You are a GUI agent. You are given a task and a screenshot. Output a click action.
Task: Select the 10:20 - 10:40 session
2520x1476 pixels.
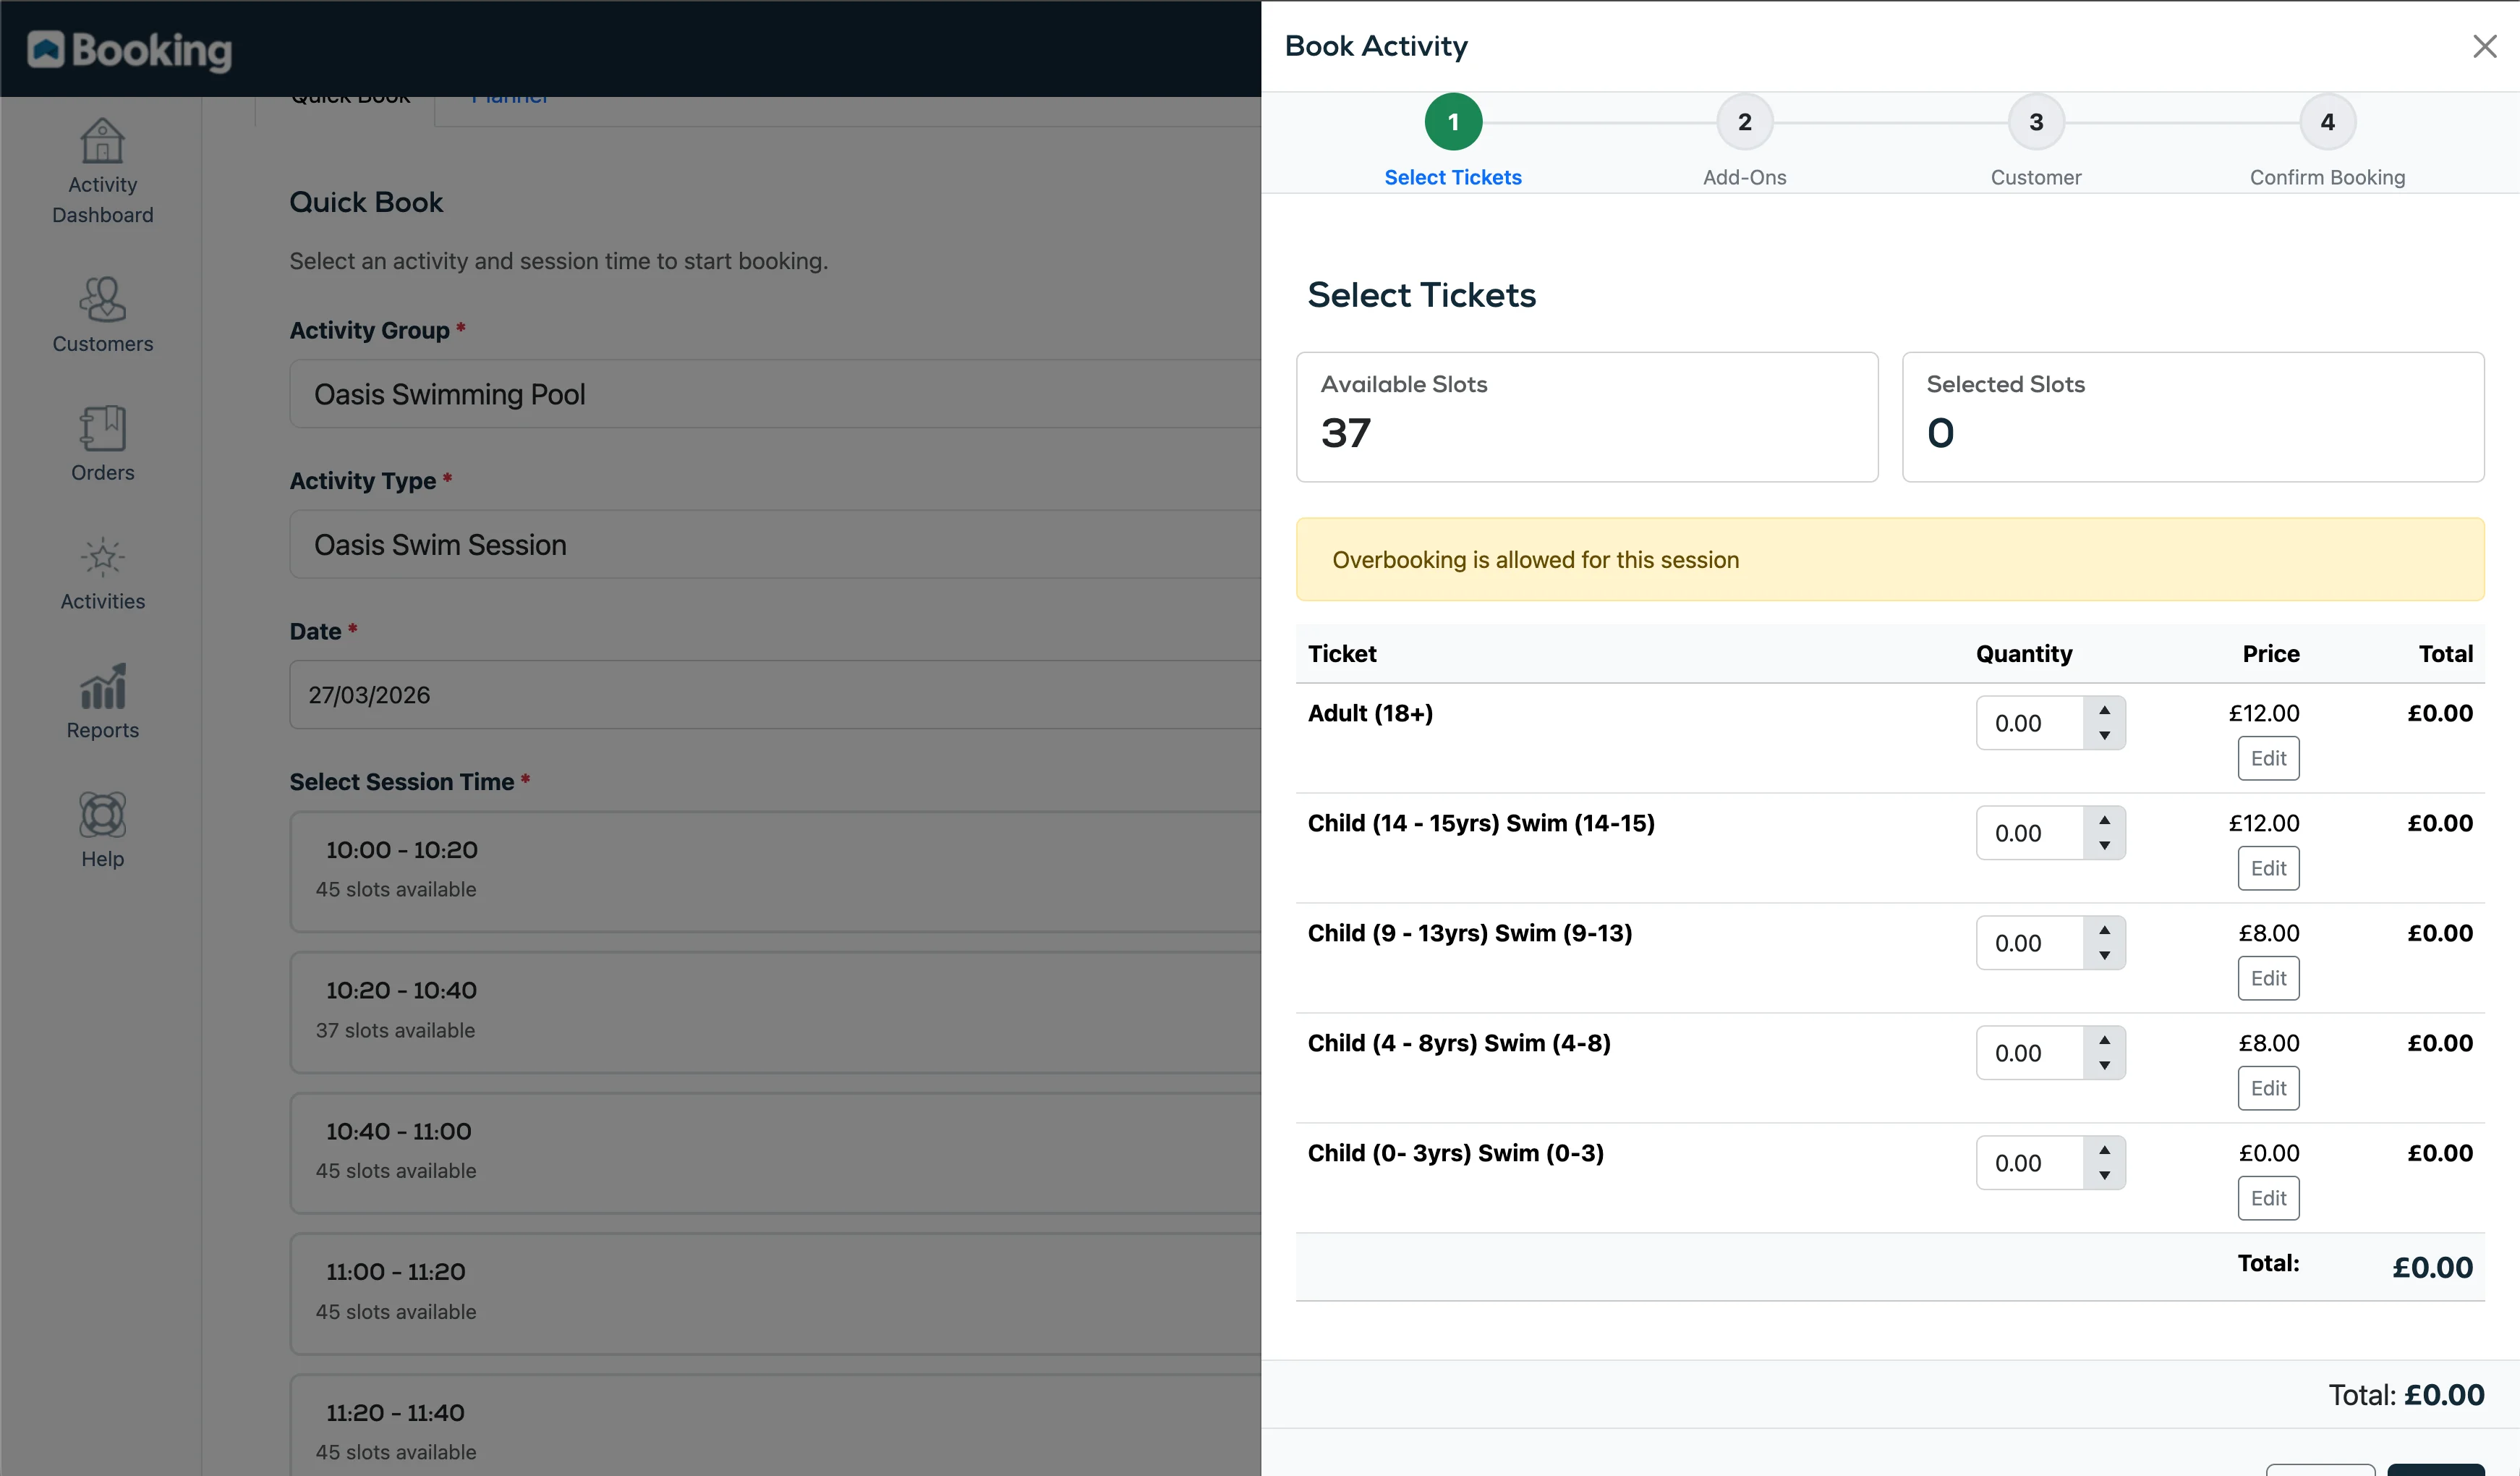point(775,1012)
